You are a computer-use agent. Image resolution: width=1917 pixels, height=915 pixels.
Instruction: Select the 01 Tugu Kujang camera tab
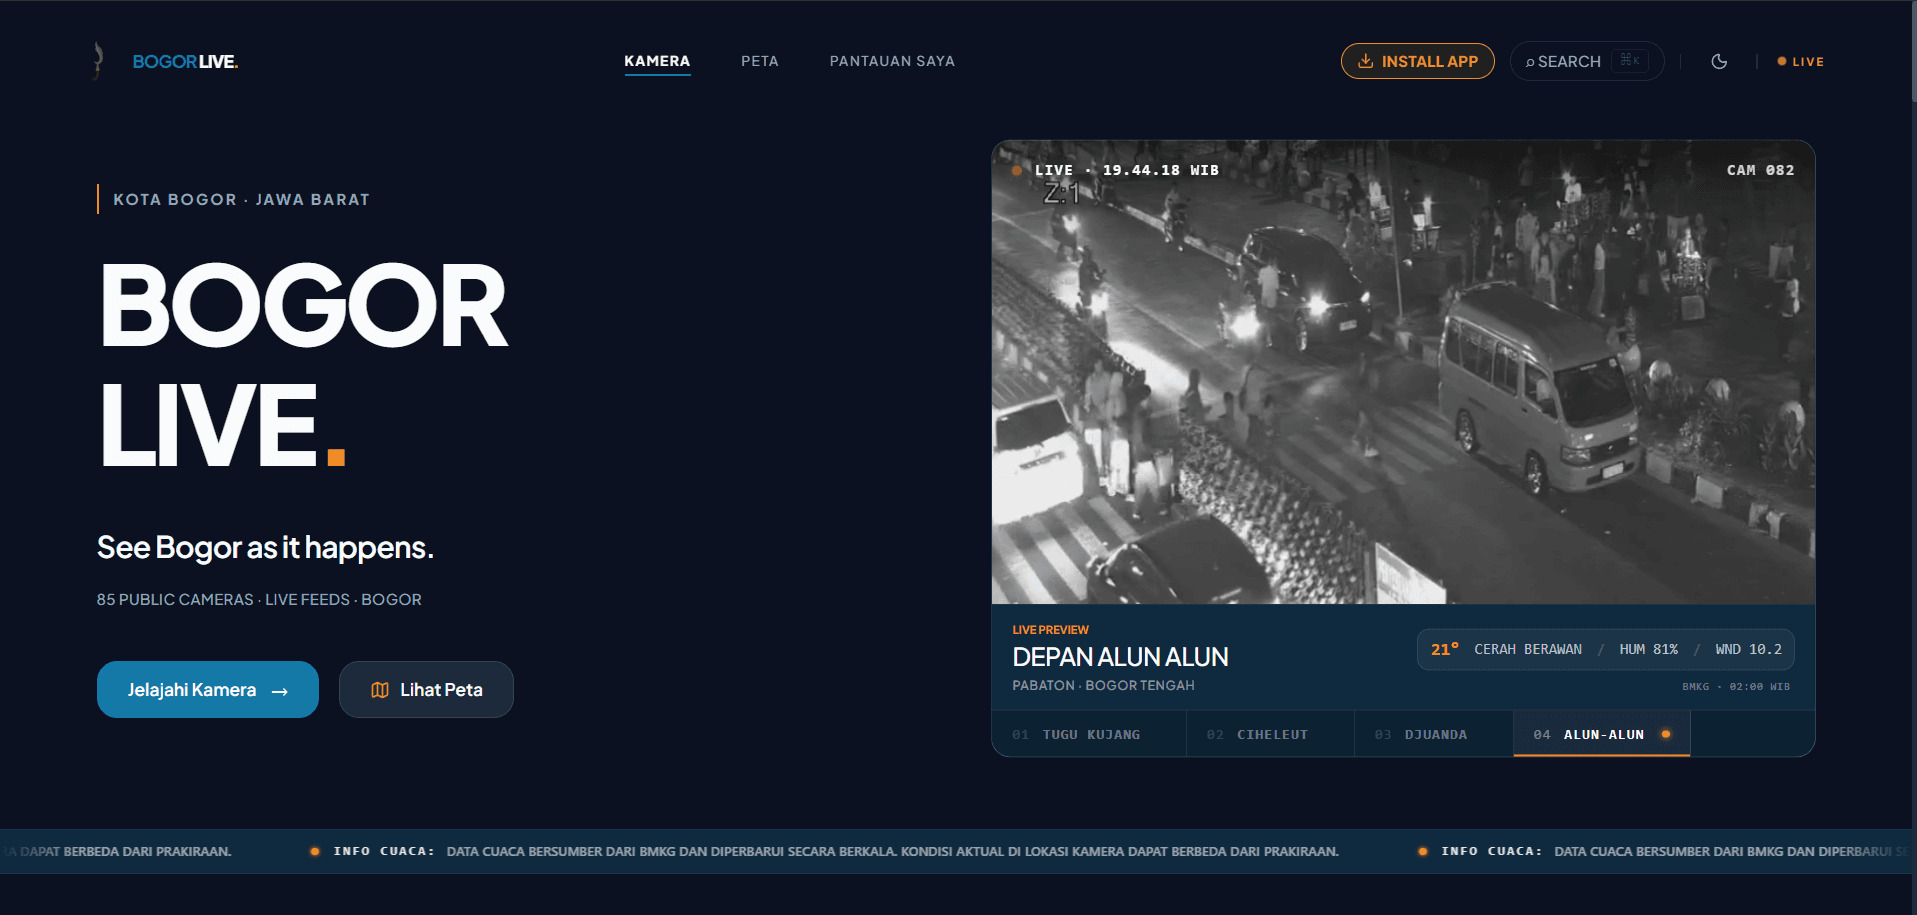coord(1089,734)
